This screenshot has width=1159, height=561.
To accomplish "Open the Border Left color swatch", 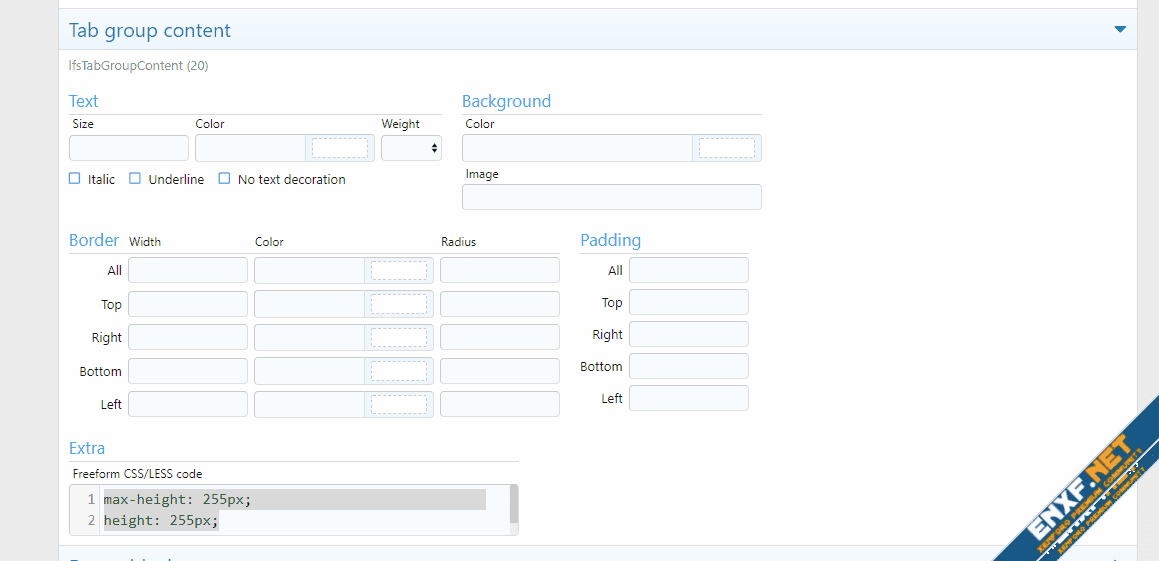I will (x=398, y=404).
